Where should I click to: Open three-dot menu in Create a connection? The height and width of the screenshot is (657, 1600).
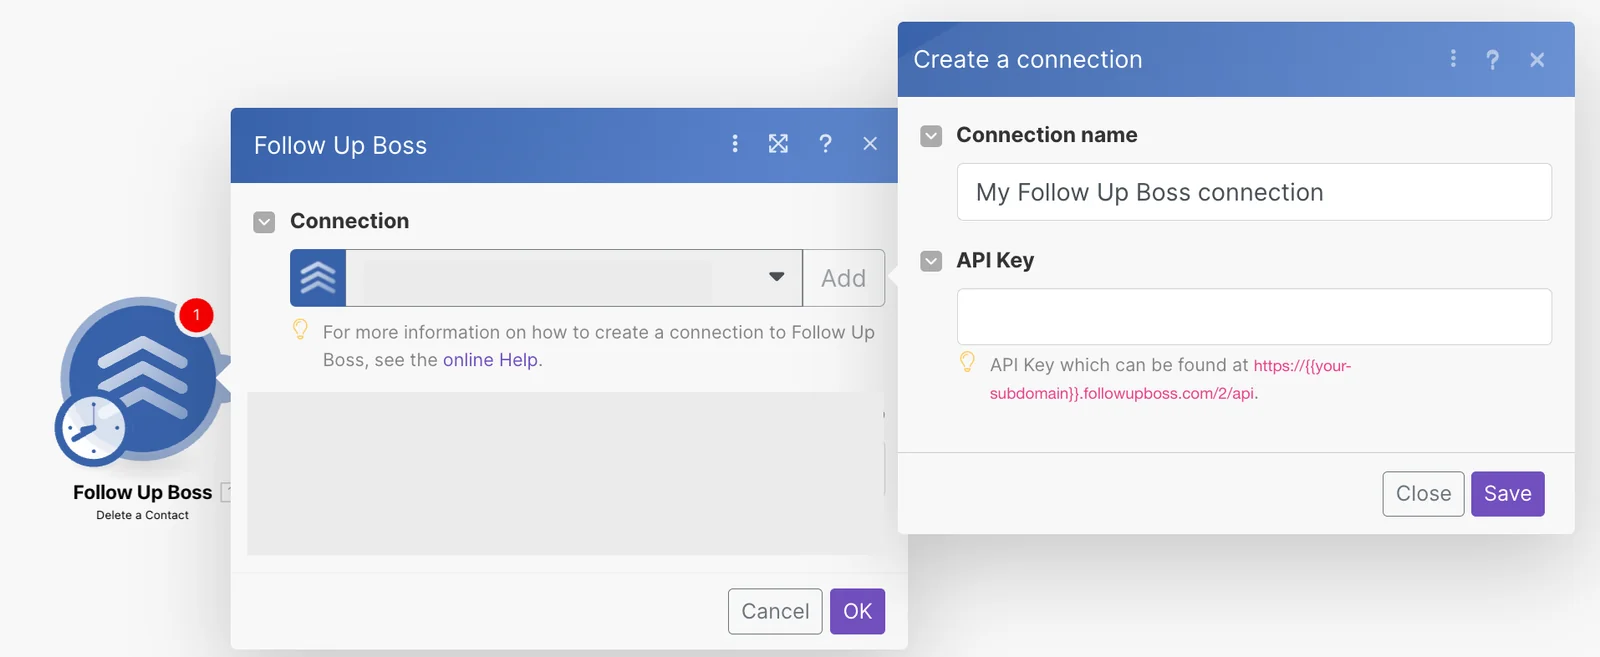[1453, 59]
